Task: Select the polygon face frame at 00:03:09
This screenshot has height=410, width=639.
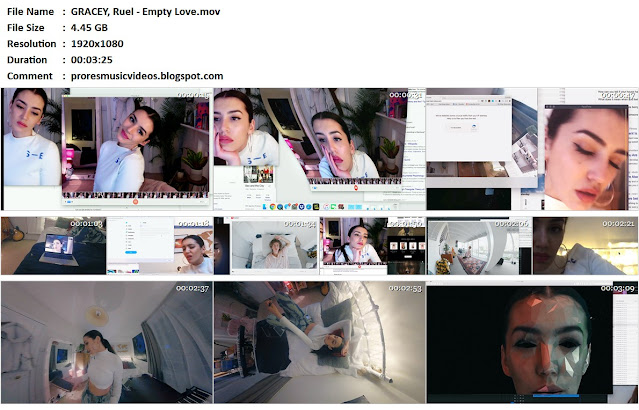Action: [x=532, y=342]
